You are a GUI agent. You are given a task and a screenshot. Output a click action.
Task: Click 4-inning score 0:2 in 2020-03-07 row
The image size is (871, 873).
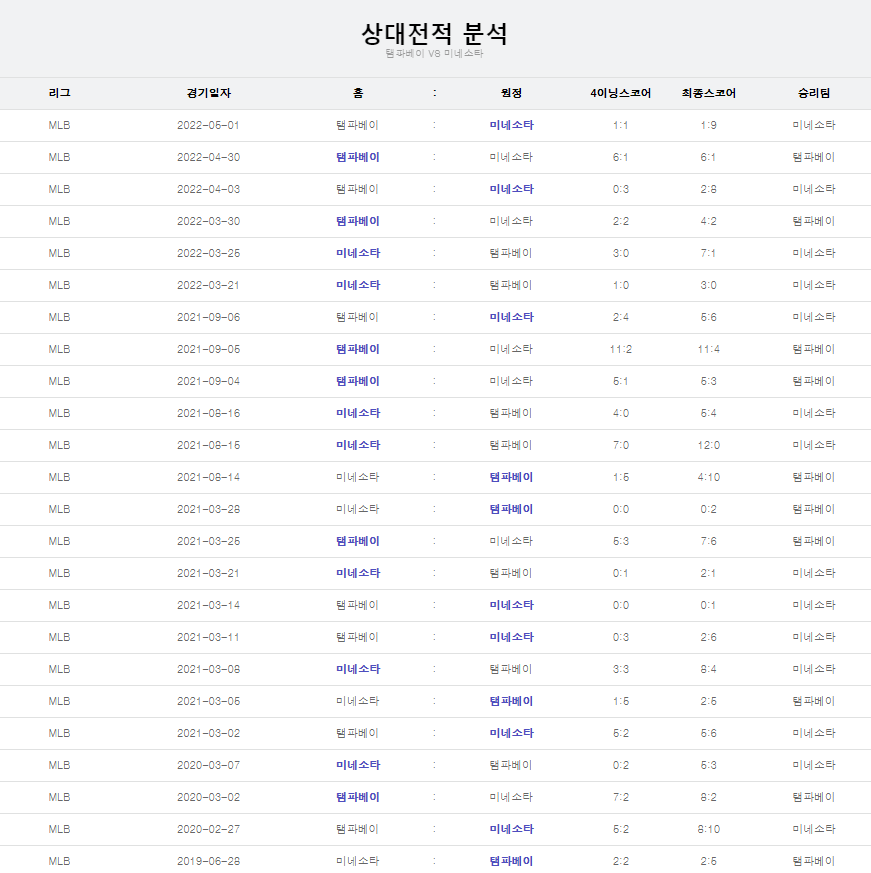[620, 766]
